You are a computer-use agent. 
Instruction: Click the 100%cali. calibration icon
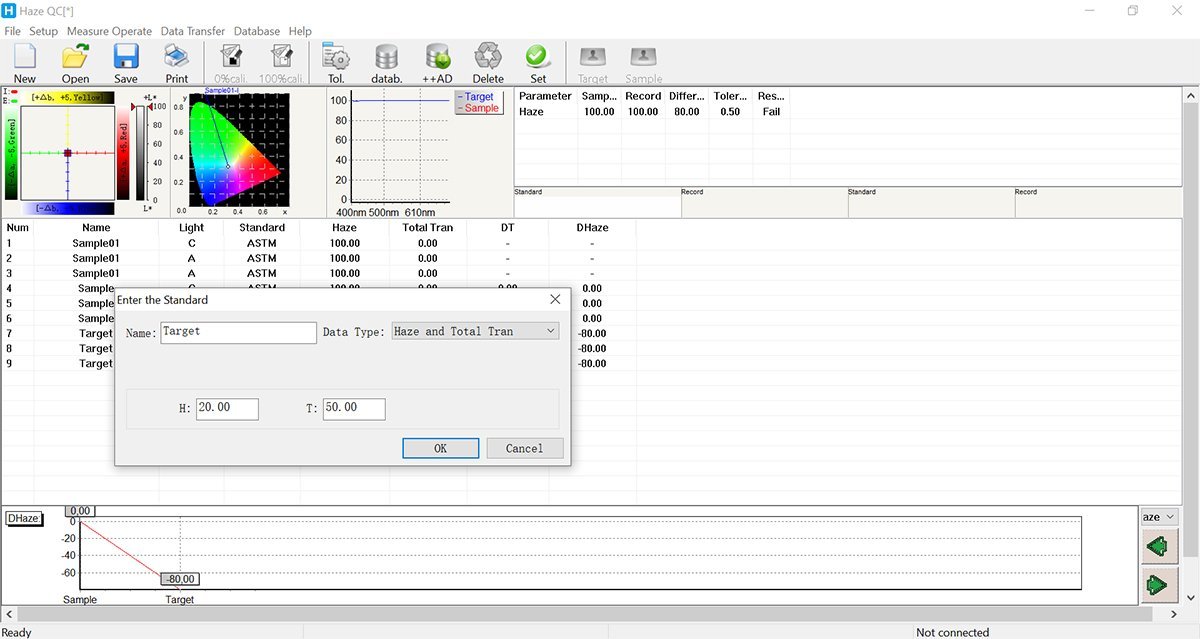tap(282, 63)
